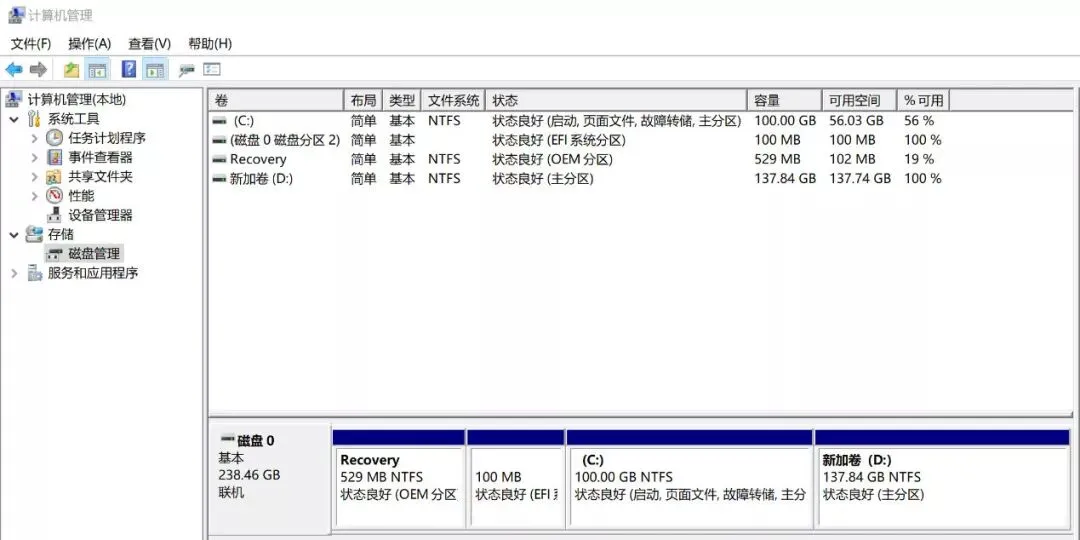Click the Refresh/connect toolbar icon
Image resolution: width=1080 pixels, height=540 pixels.
pos(186,70)
